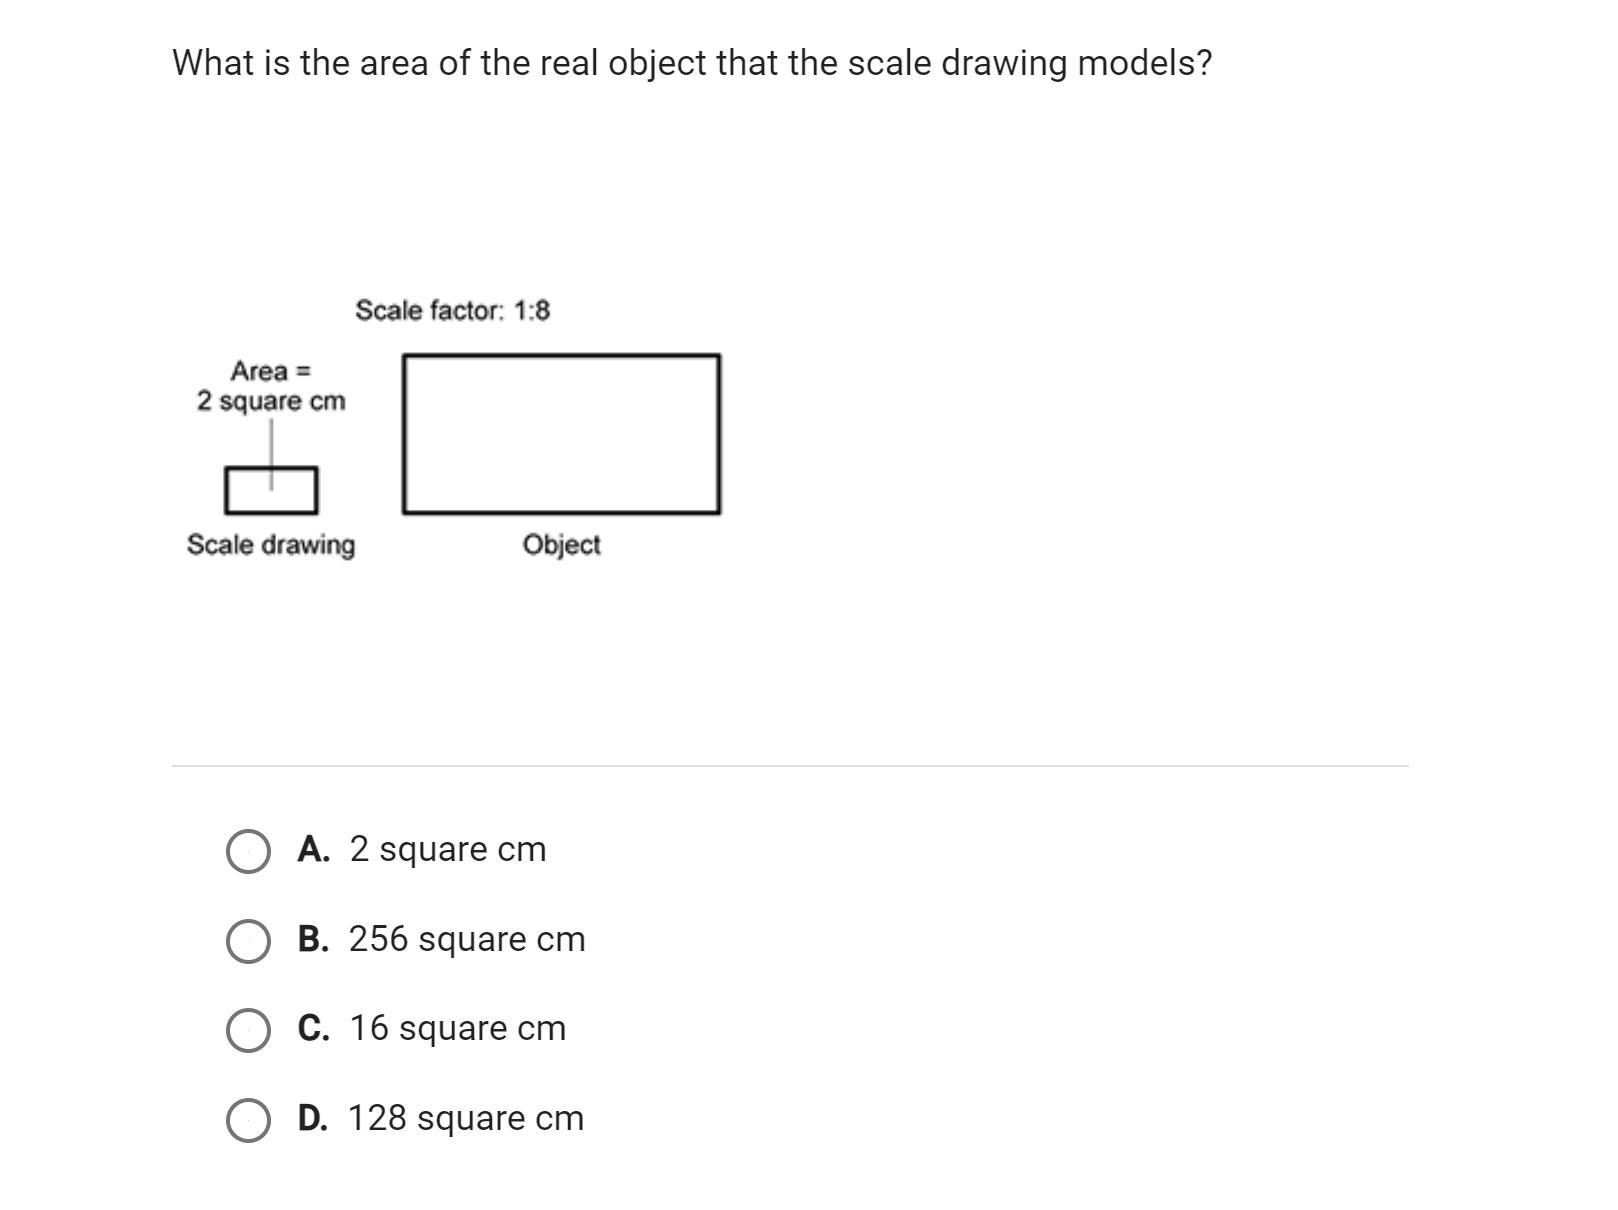Click the bold letter 'B.' label
This screenshot has width=1618, height=1210.
313,939
